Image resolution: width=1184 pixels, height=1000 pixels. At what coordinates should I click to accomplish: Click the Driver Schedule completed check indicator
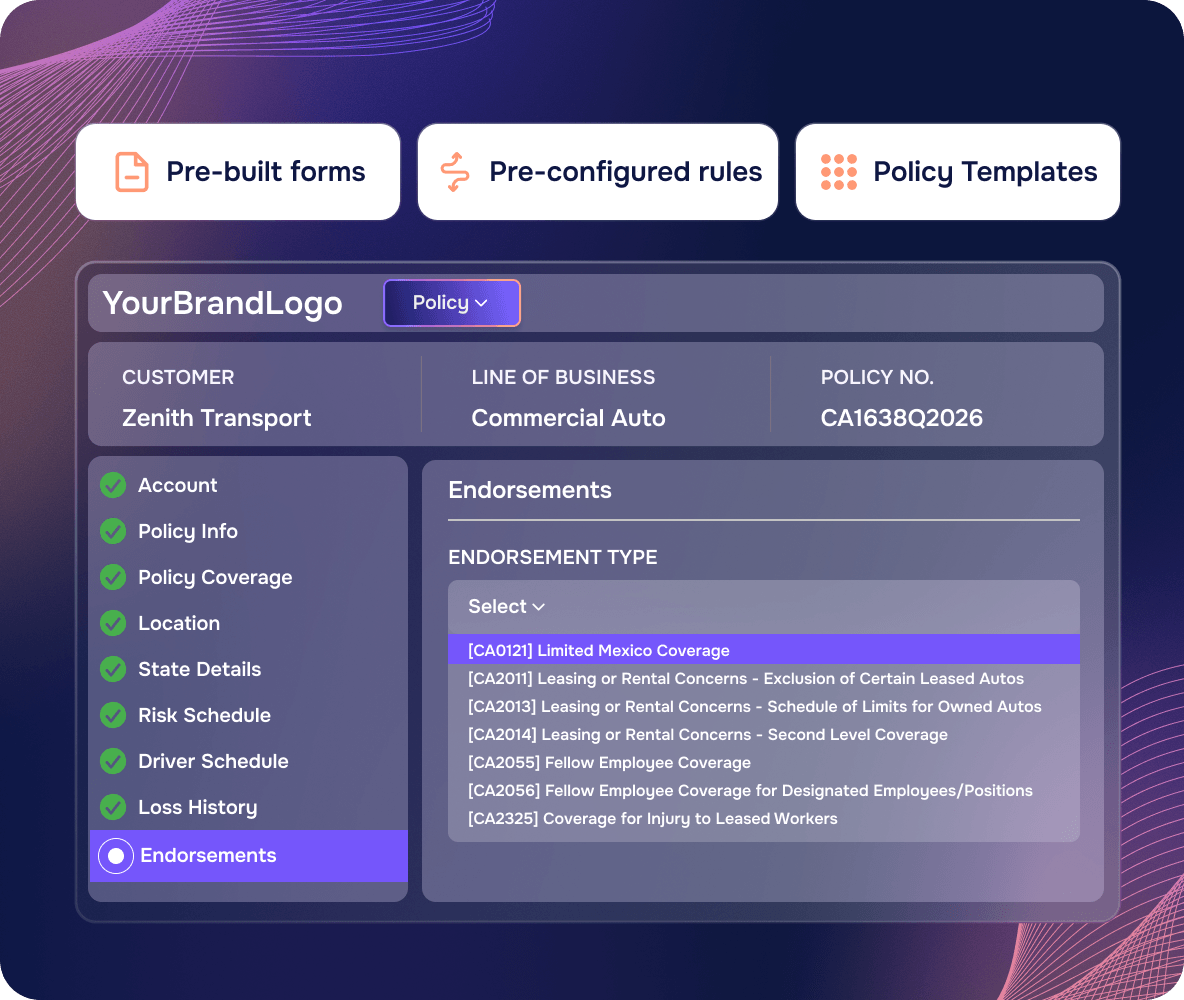coord(113,761)
